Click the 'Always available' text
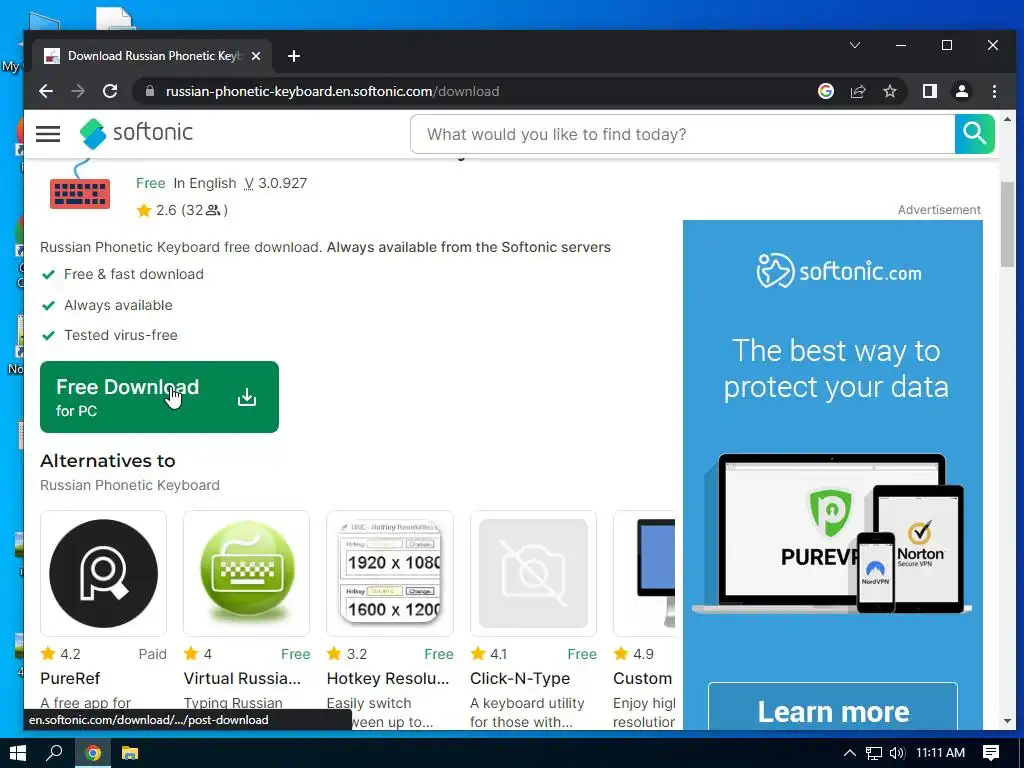The height and width of the screenshot is (768, 1024). [118, 305]
